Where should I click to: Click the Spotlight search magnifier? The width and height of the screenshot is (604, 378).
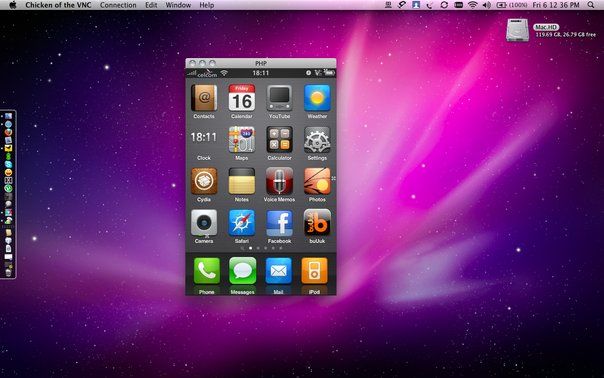[591, 5]
